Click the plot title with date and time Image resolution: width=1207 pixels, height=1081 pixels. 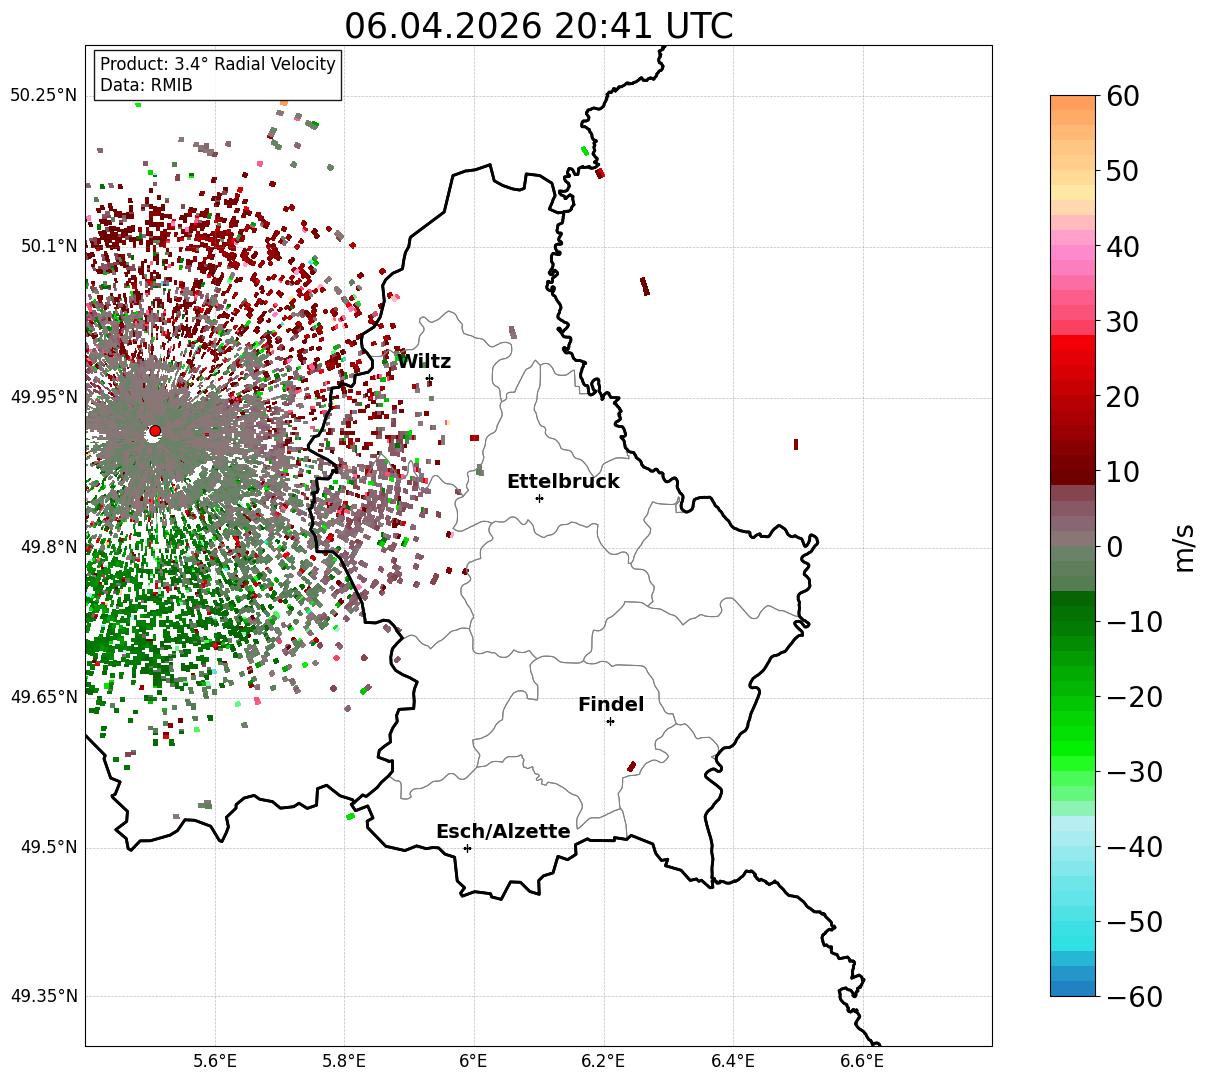(538, 26)
